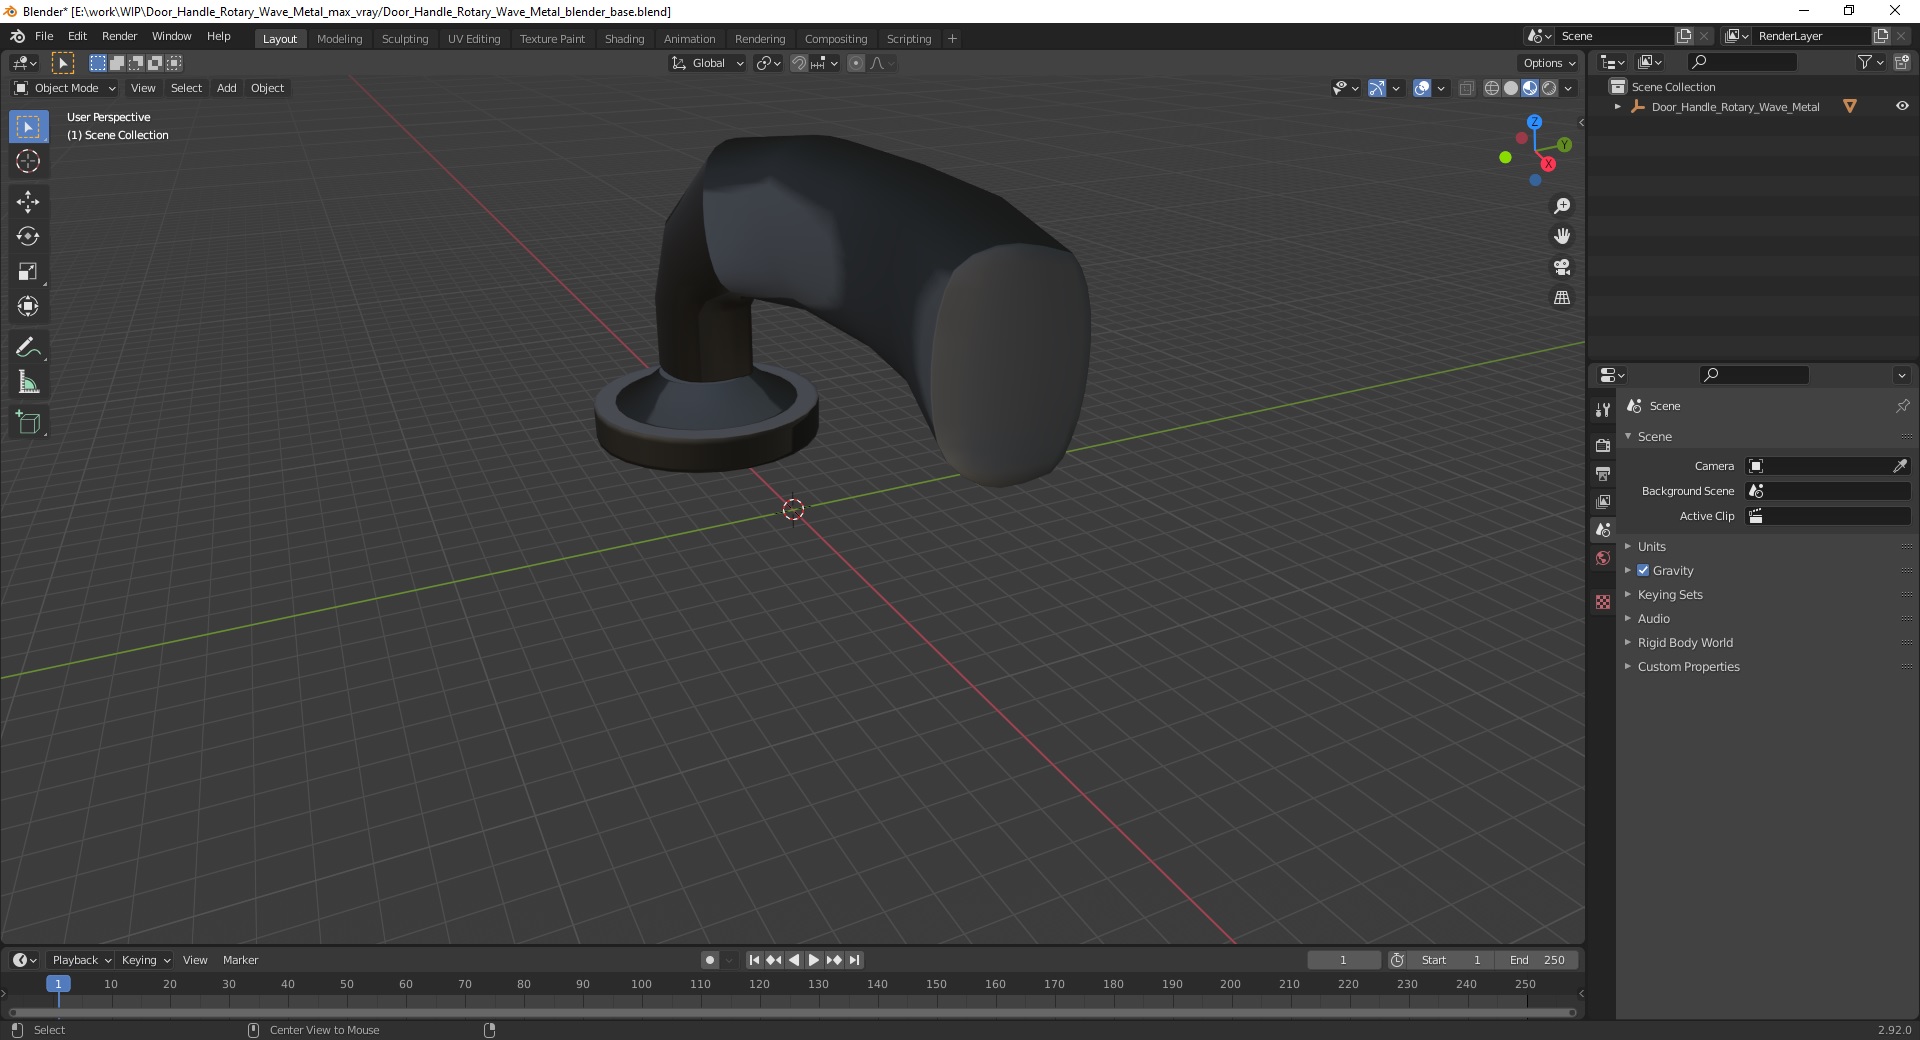Viewport: 1920px width, 1040px height.
Task: Open the Output properties tab
Action: click(x=1603, y=473)
